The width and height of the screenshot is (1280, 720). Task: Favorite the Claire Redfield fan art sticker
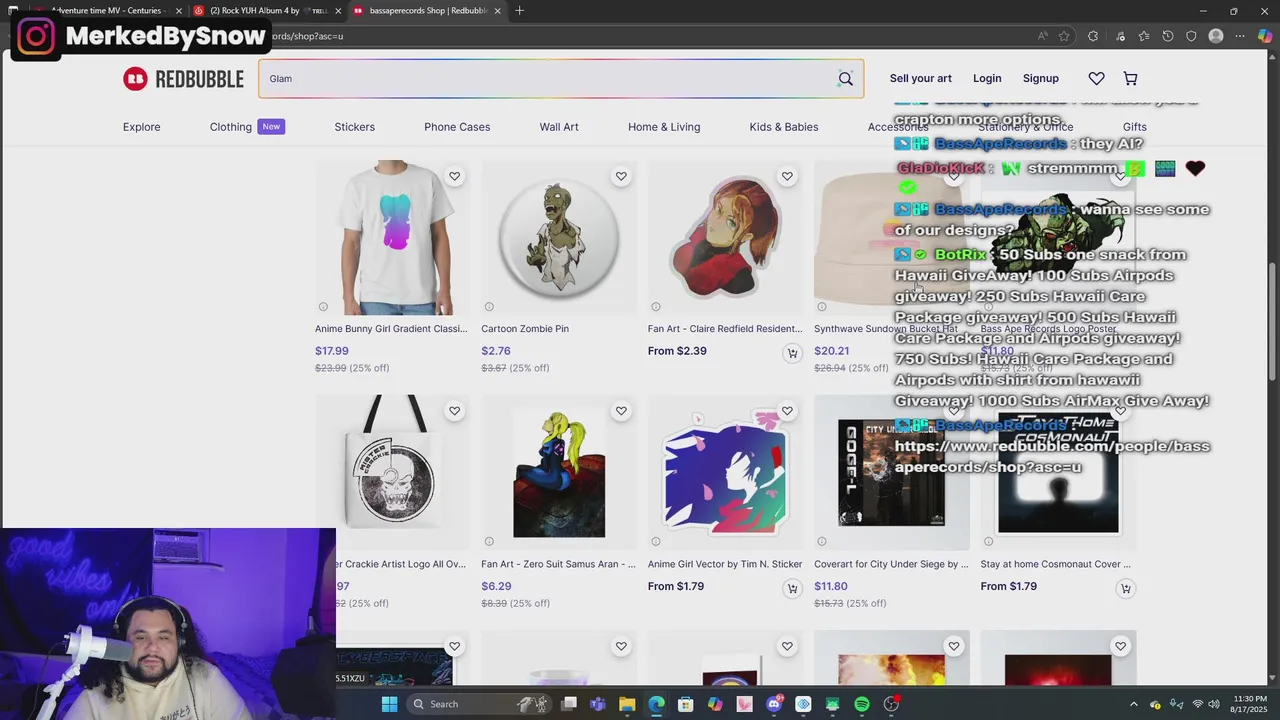point(787,176)
